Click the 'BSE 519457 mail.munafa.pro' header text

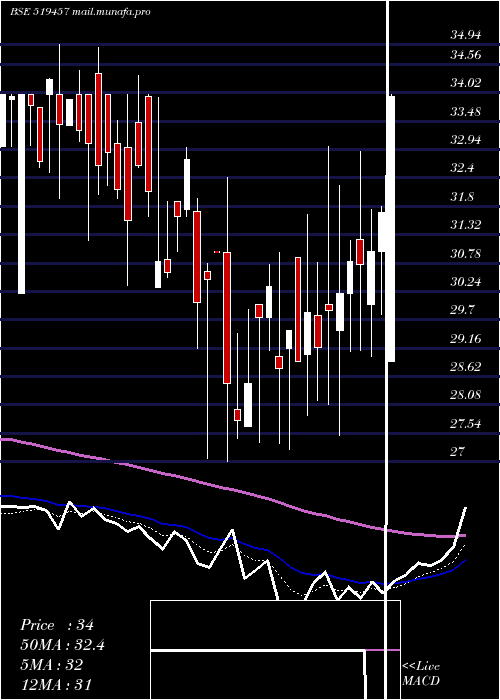[x=80, y=12]
